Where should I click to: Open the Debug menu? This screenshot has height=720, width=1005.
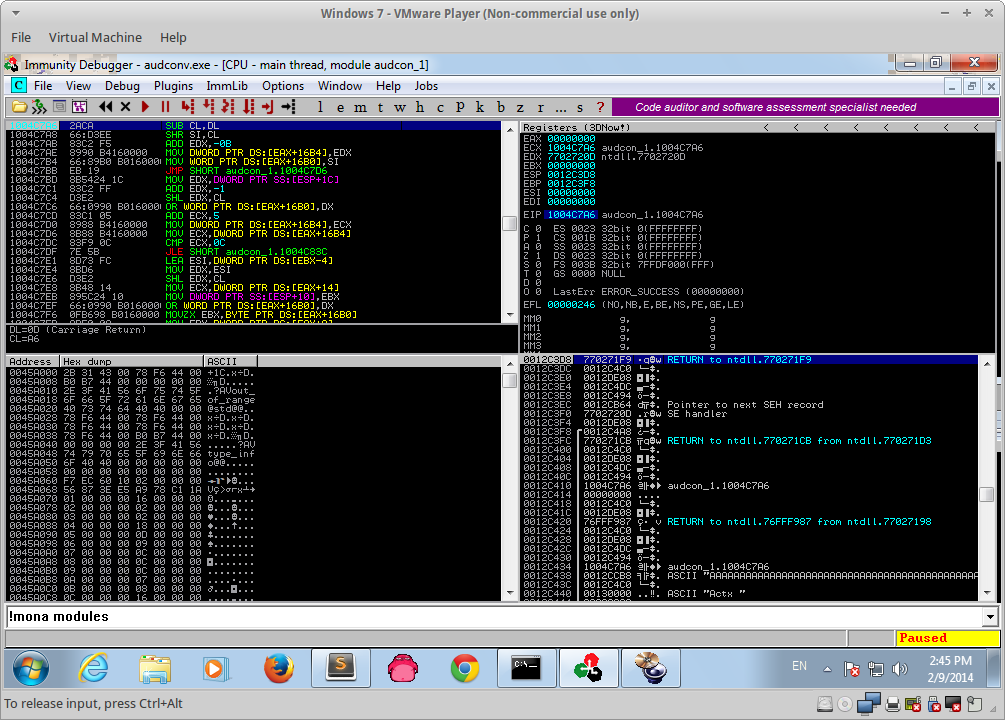click(122, 86)
